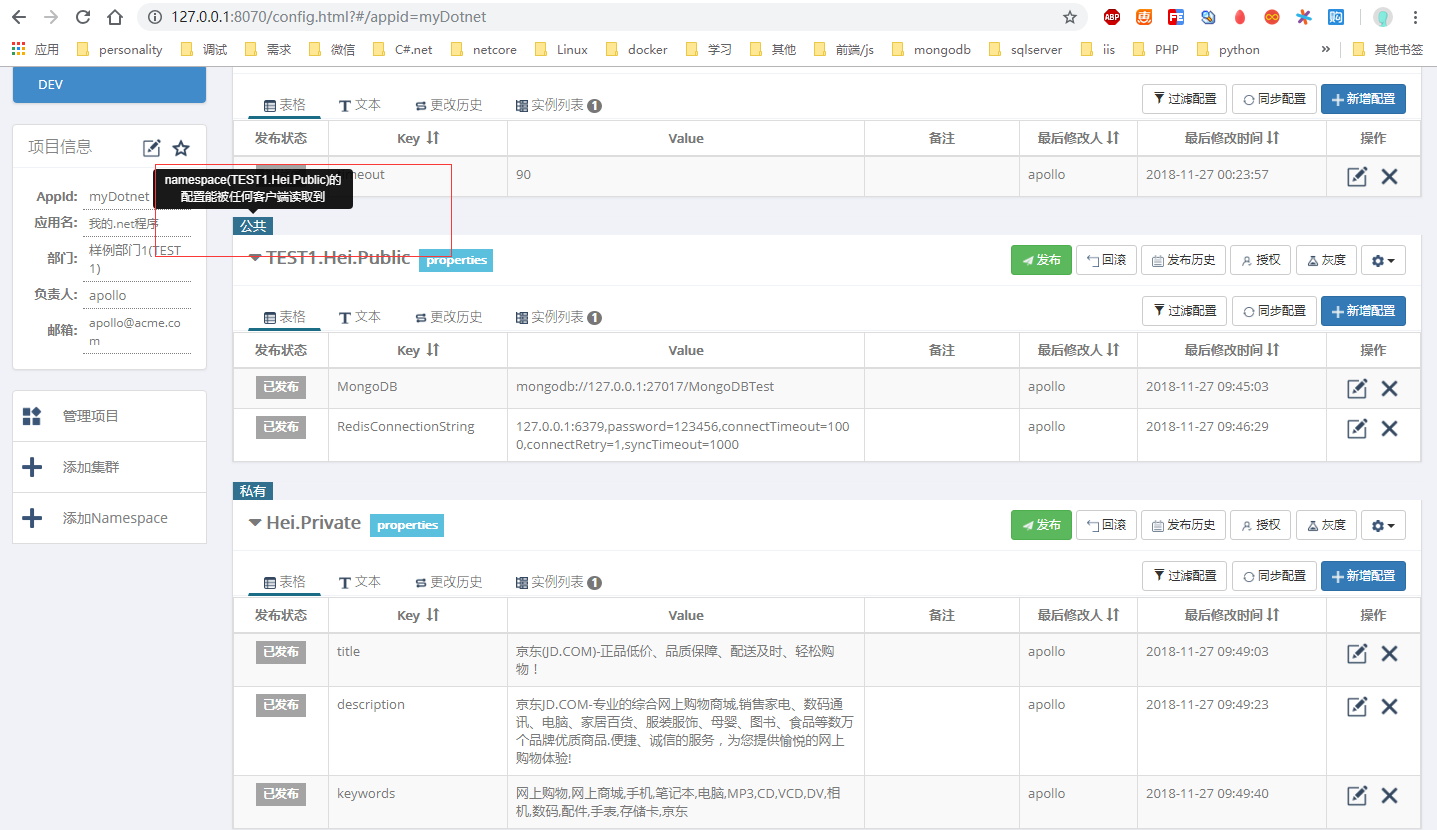1437x830 pixels.
Task: Click 授权 for Hei.Private
Action: coord(1260,525)
